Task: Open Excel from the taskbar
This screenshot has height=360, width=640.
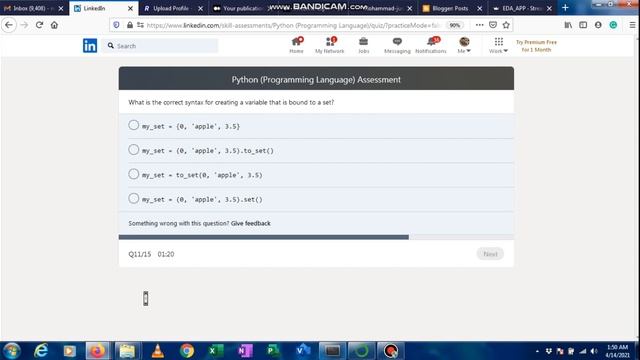Action: [x=215, y=351]
